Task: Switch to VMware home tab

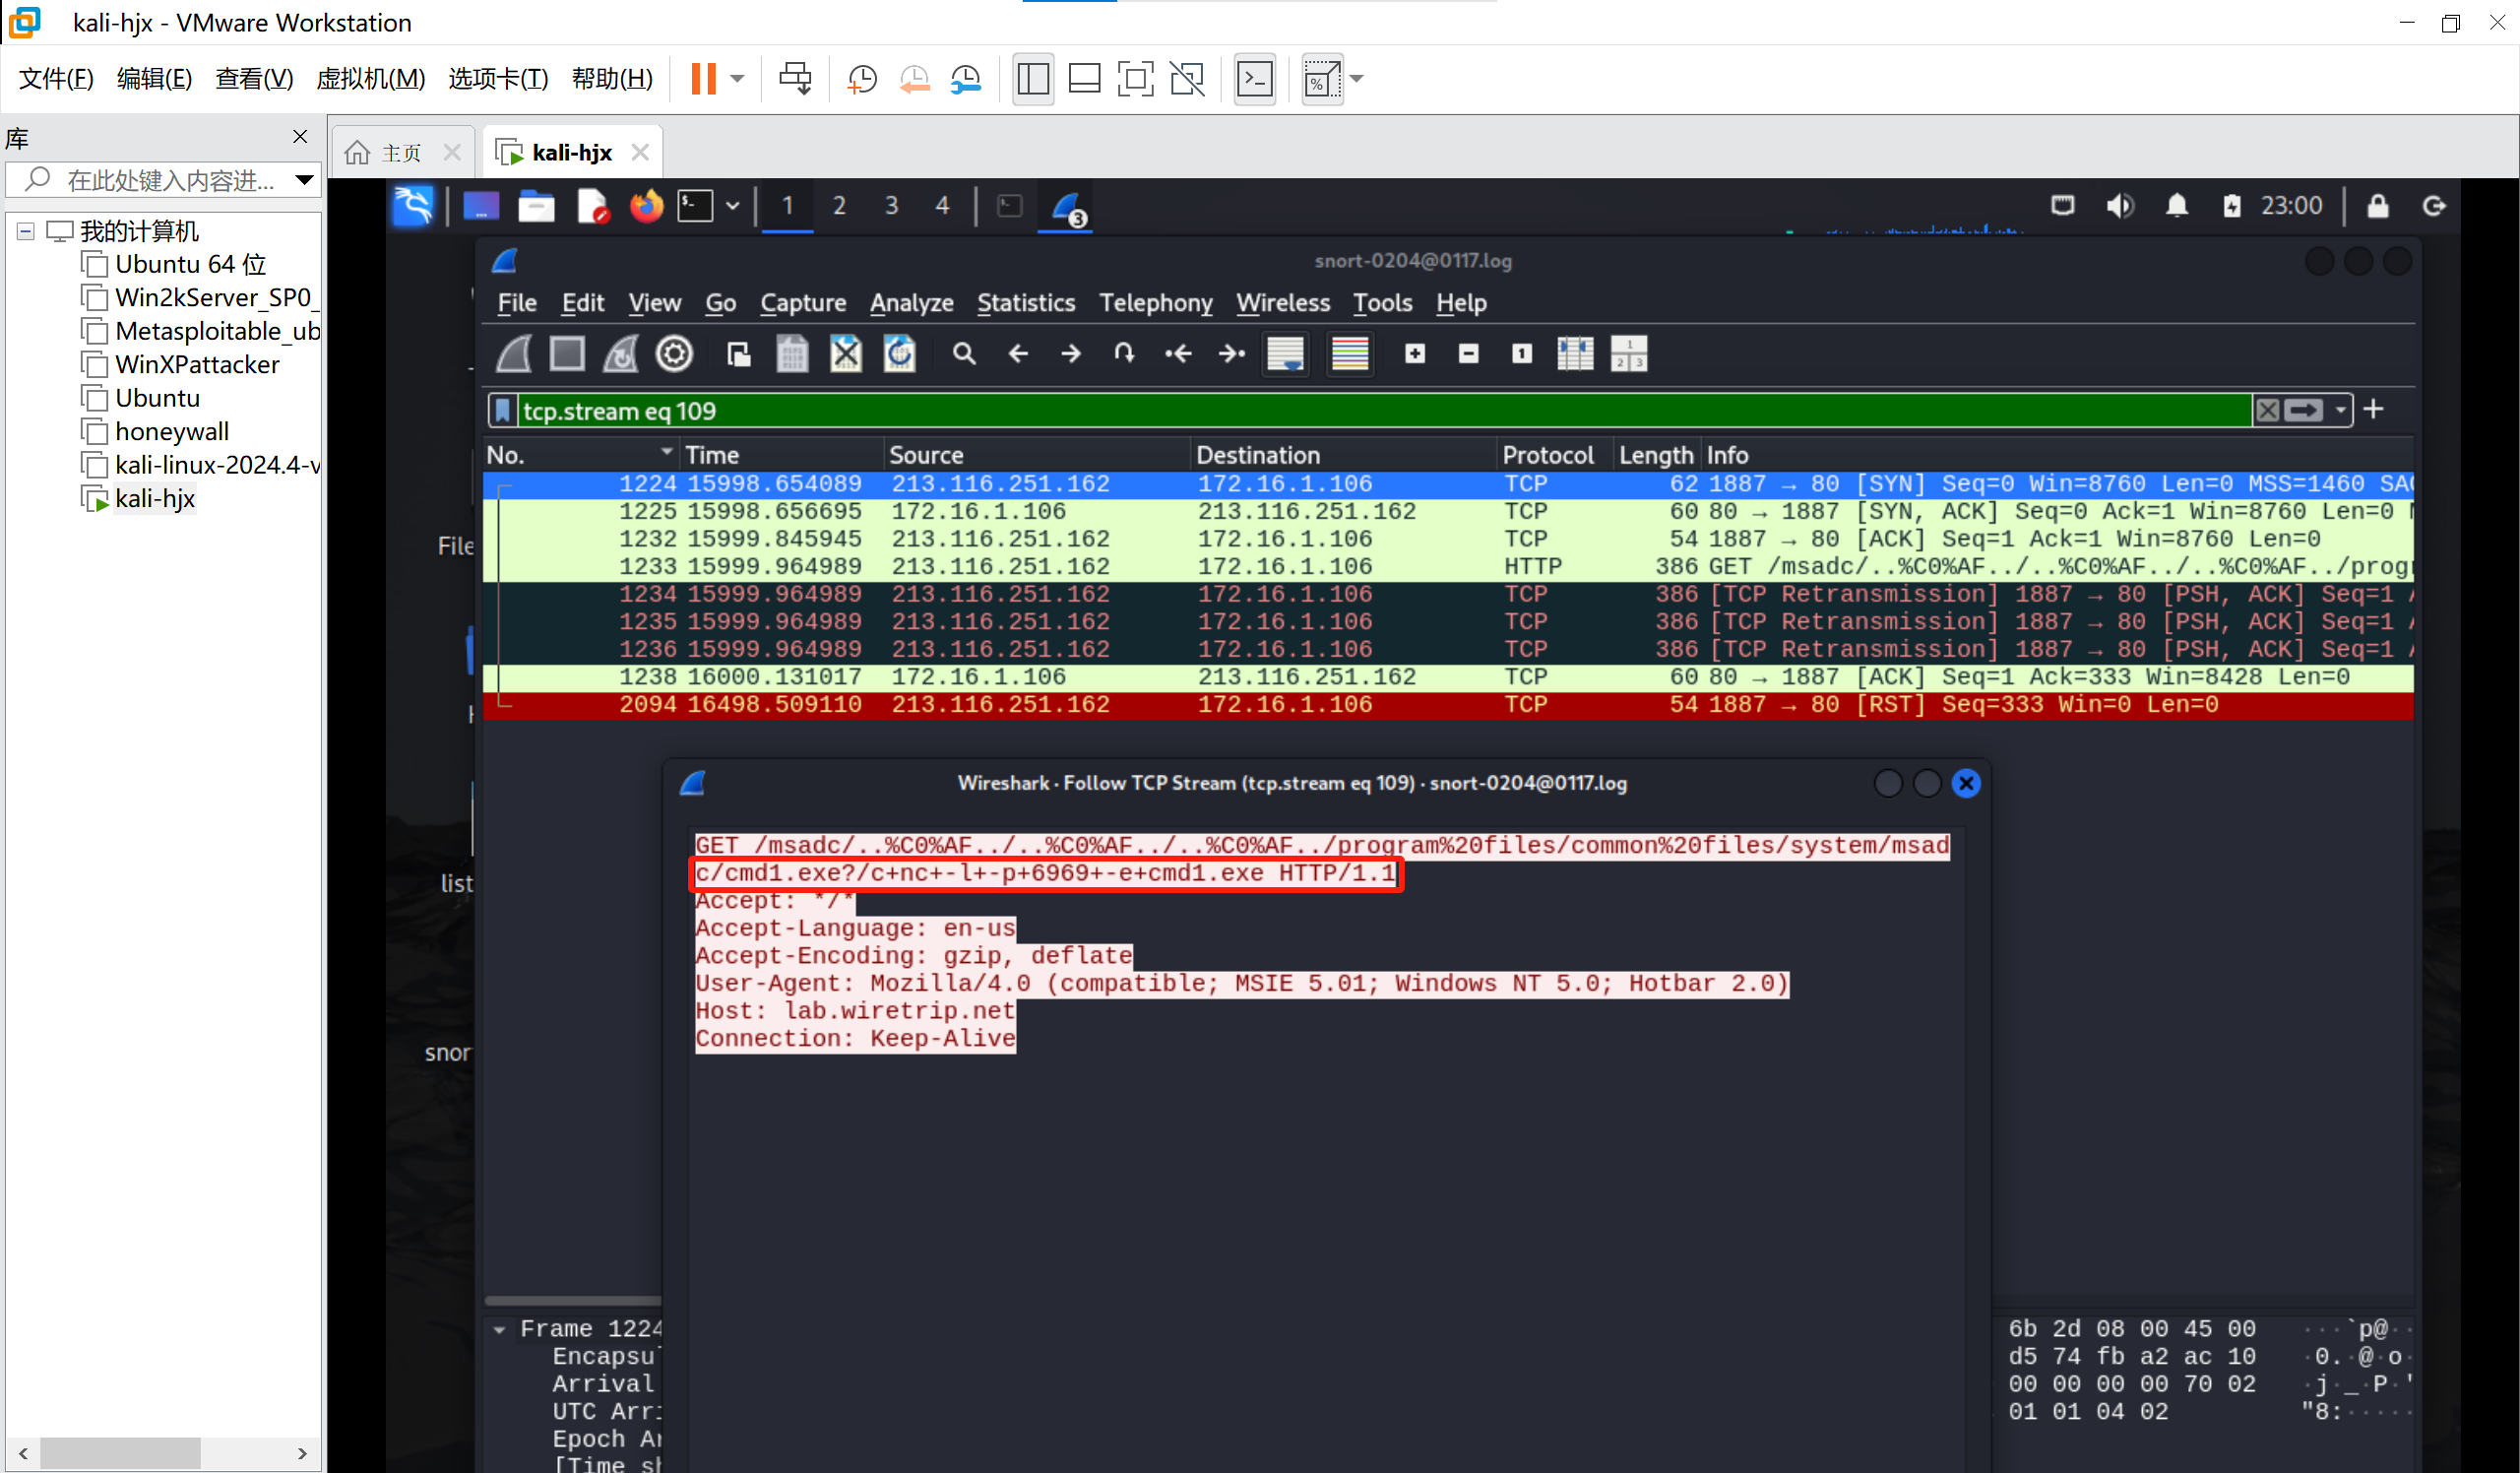Action: point(400,153)
